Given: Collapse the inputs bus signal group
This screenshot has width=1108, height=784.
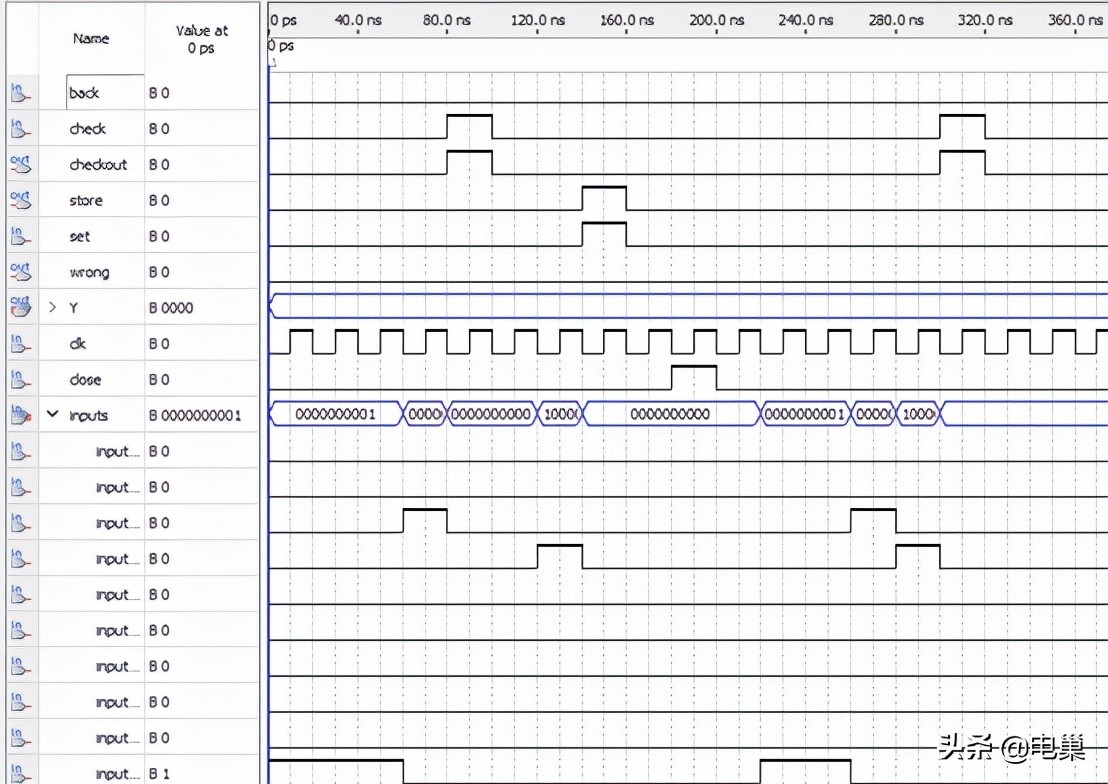Looking at the screenshot, I should coord(52,414).
